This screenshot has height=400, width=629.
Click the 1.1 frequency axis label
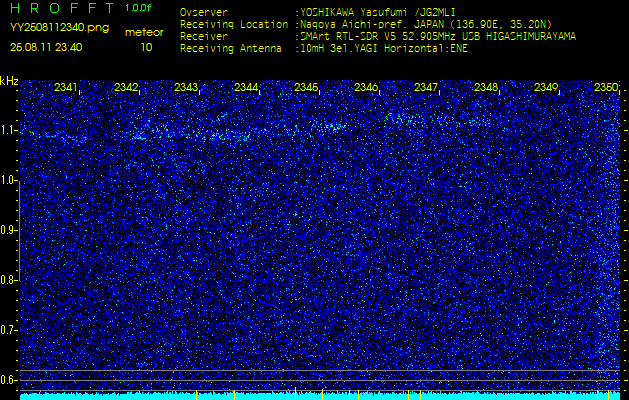(x=8, y=130)
